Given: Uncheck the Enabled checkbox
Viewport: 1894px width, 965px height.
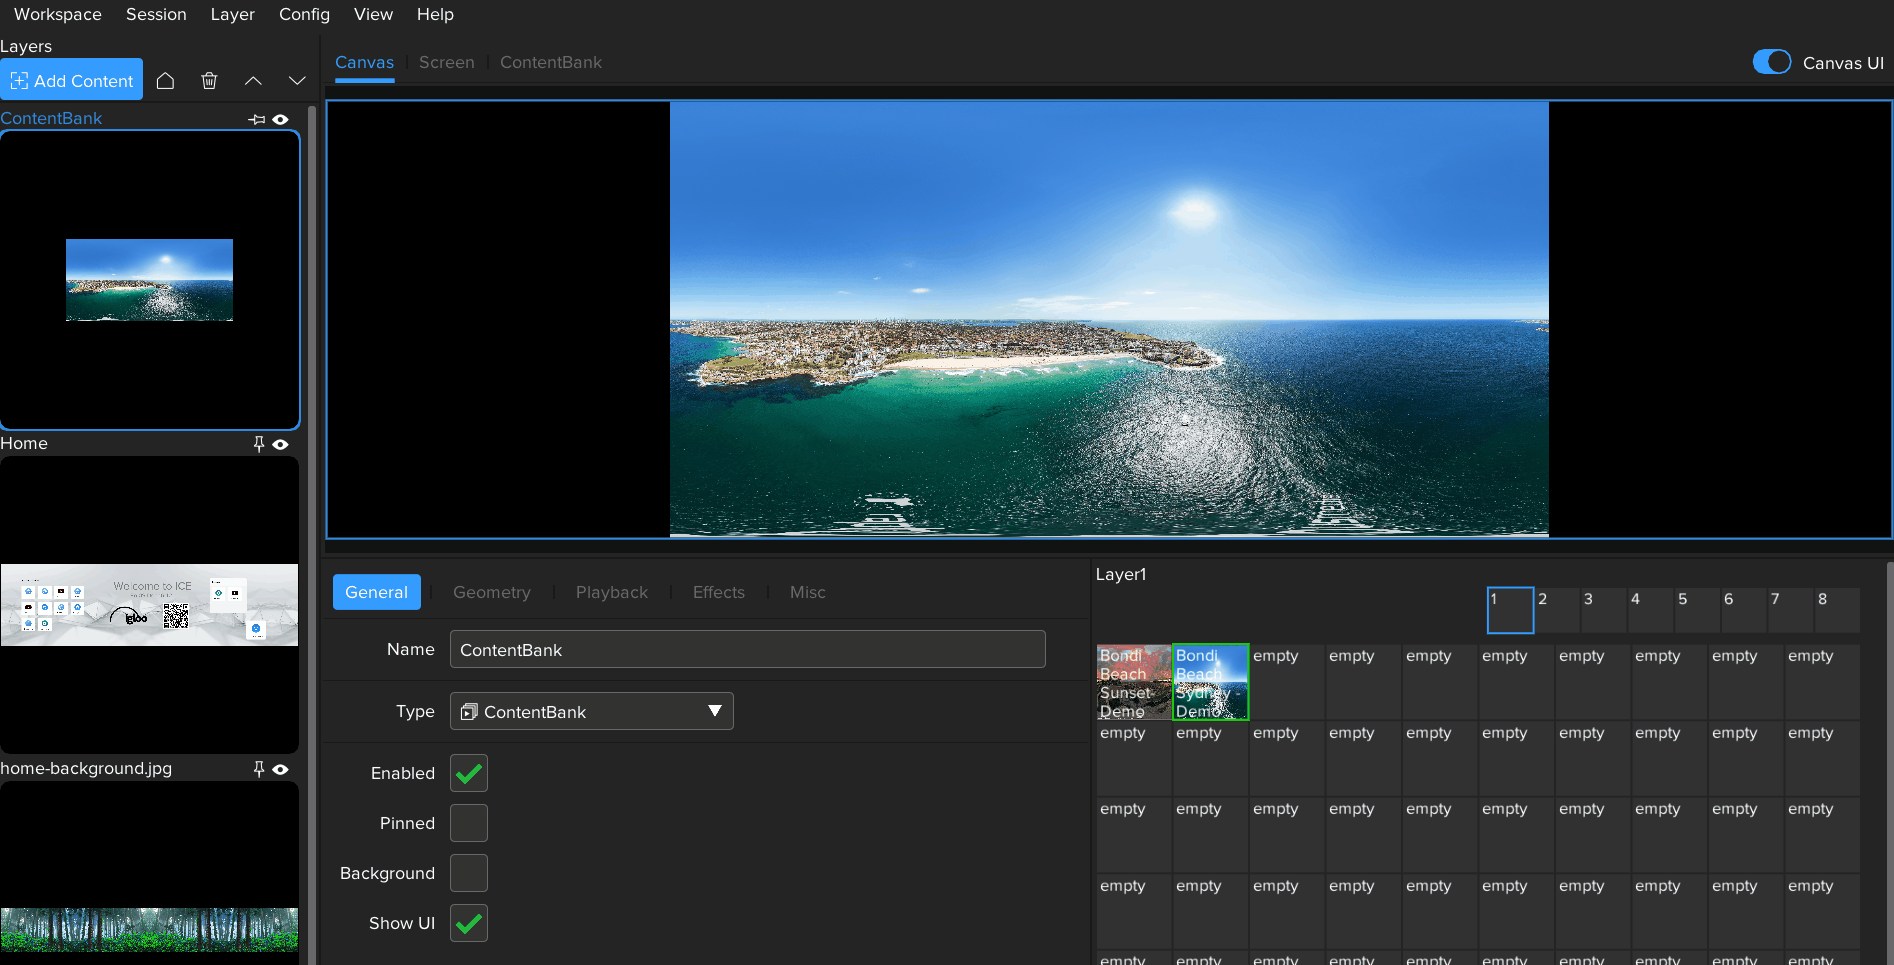Looking at the screenshot, I should 468,773.
